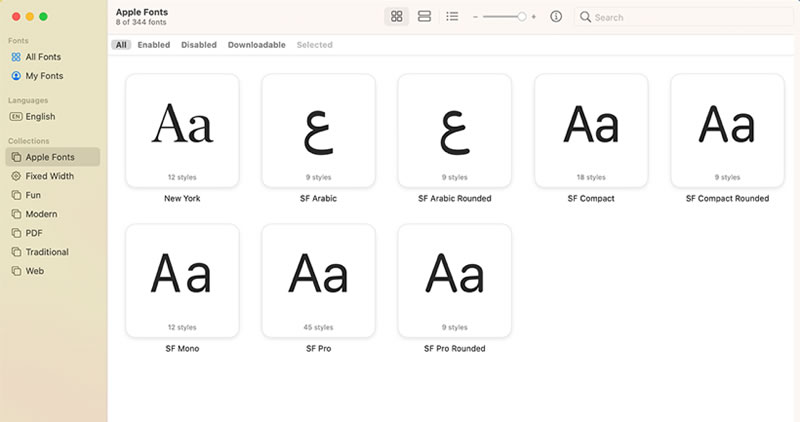Open My Fonts in sidebar
Viewport: 800px width, 422px height.
click(x=53, y=76)
